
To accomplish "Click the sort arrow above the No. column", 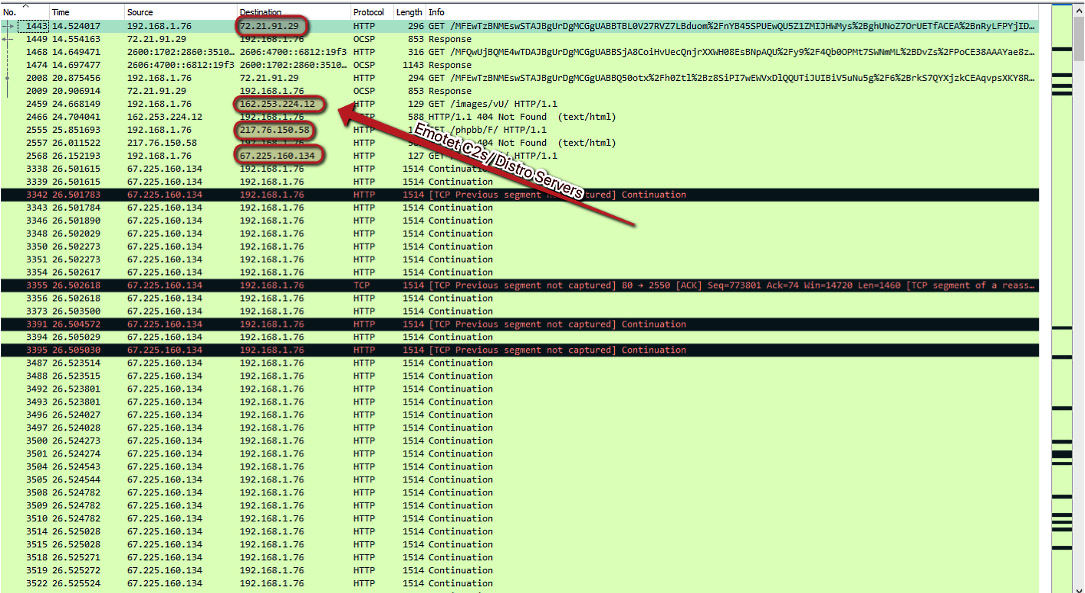I will [25, 6].
